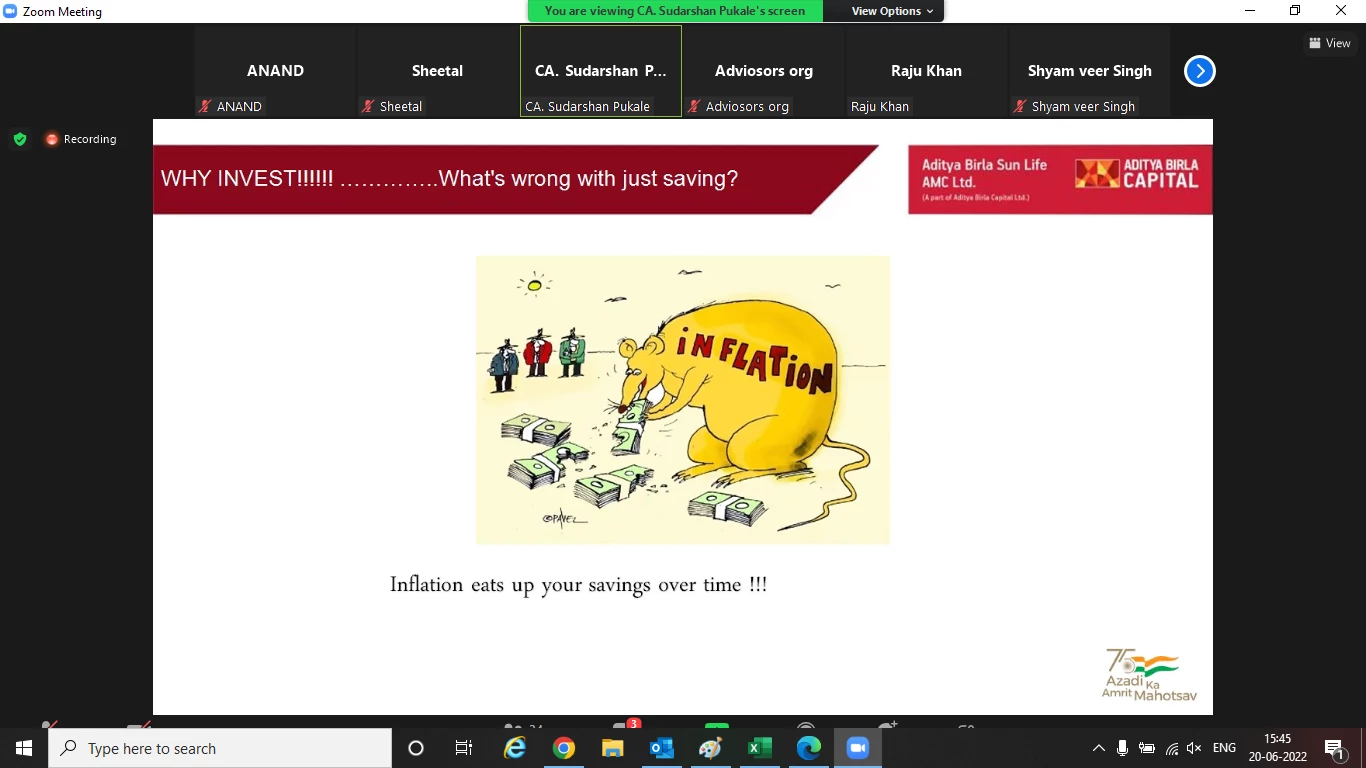The height and width of the screenshot is (768, 1366).
Task: Minimize the Zoom Meeting window
Action: tap(1250, 11)
